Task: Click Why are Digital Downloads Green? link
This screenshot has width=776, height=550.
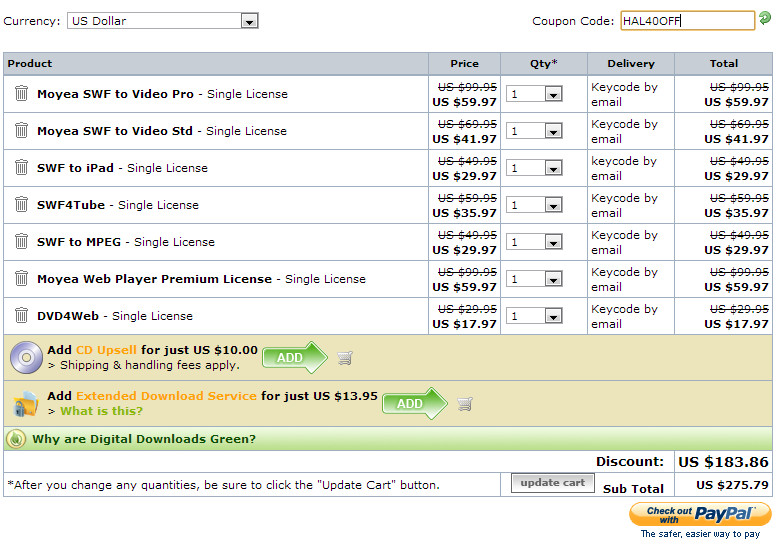Action: 144,439
